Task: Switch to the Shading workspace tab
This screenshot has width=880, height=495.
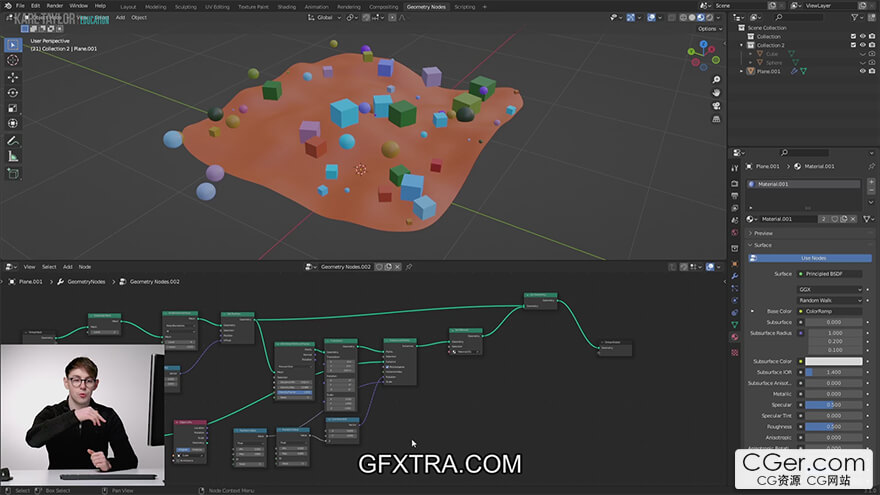Action: click(287, 6)
